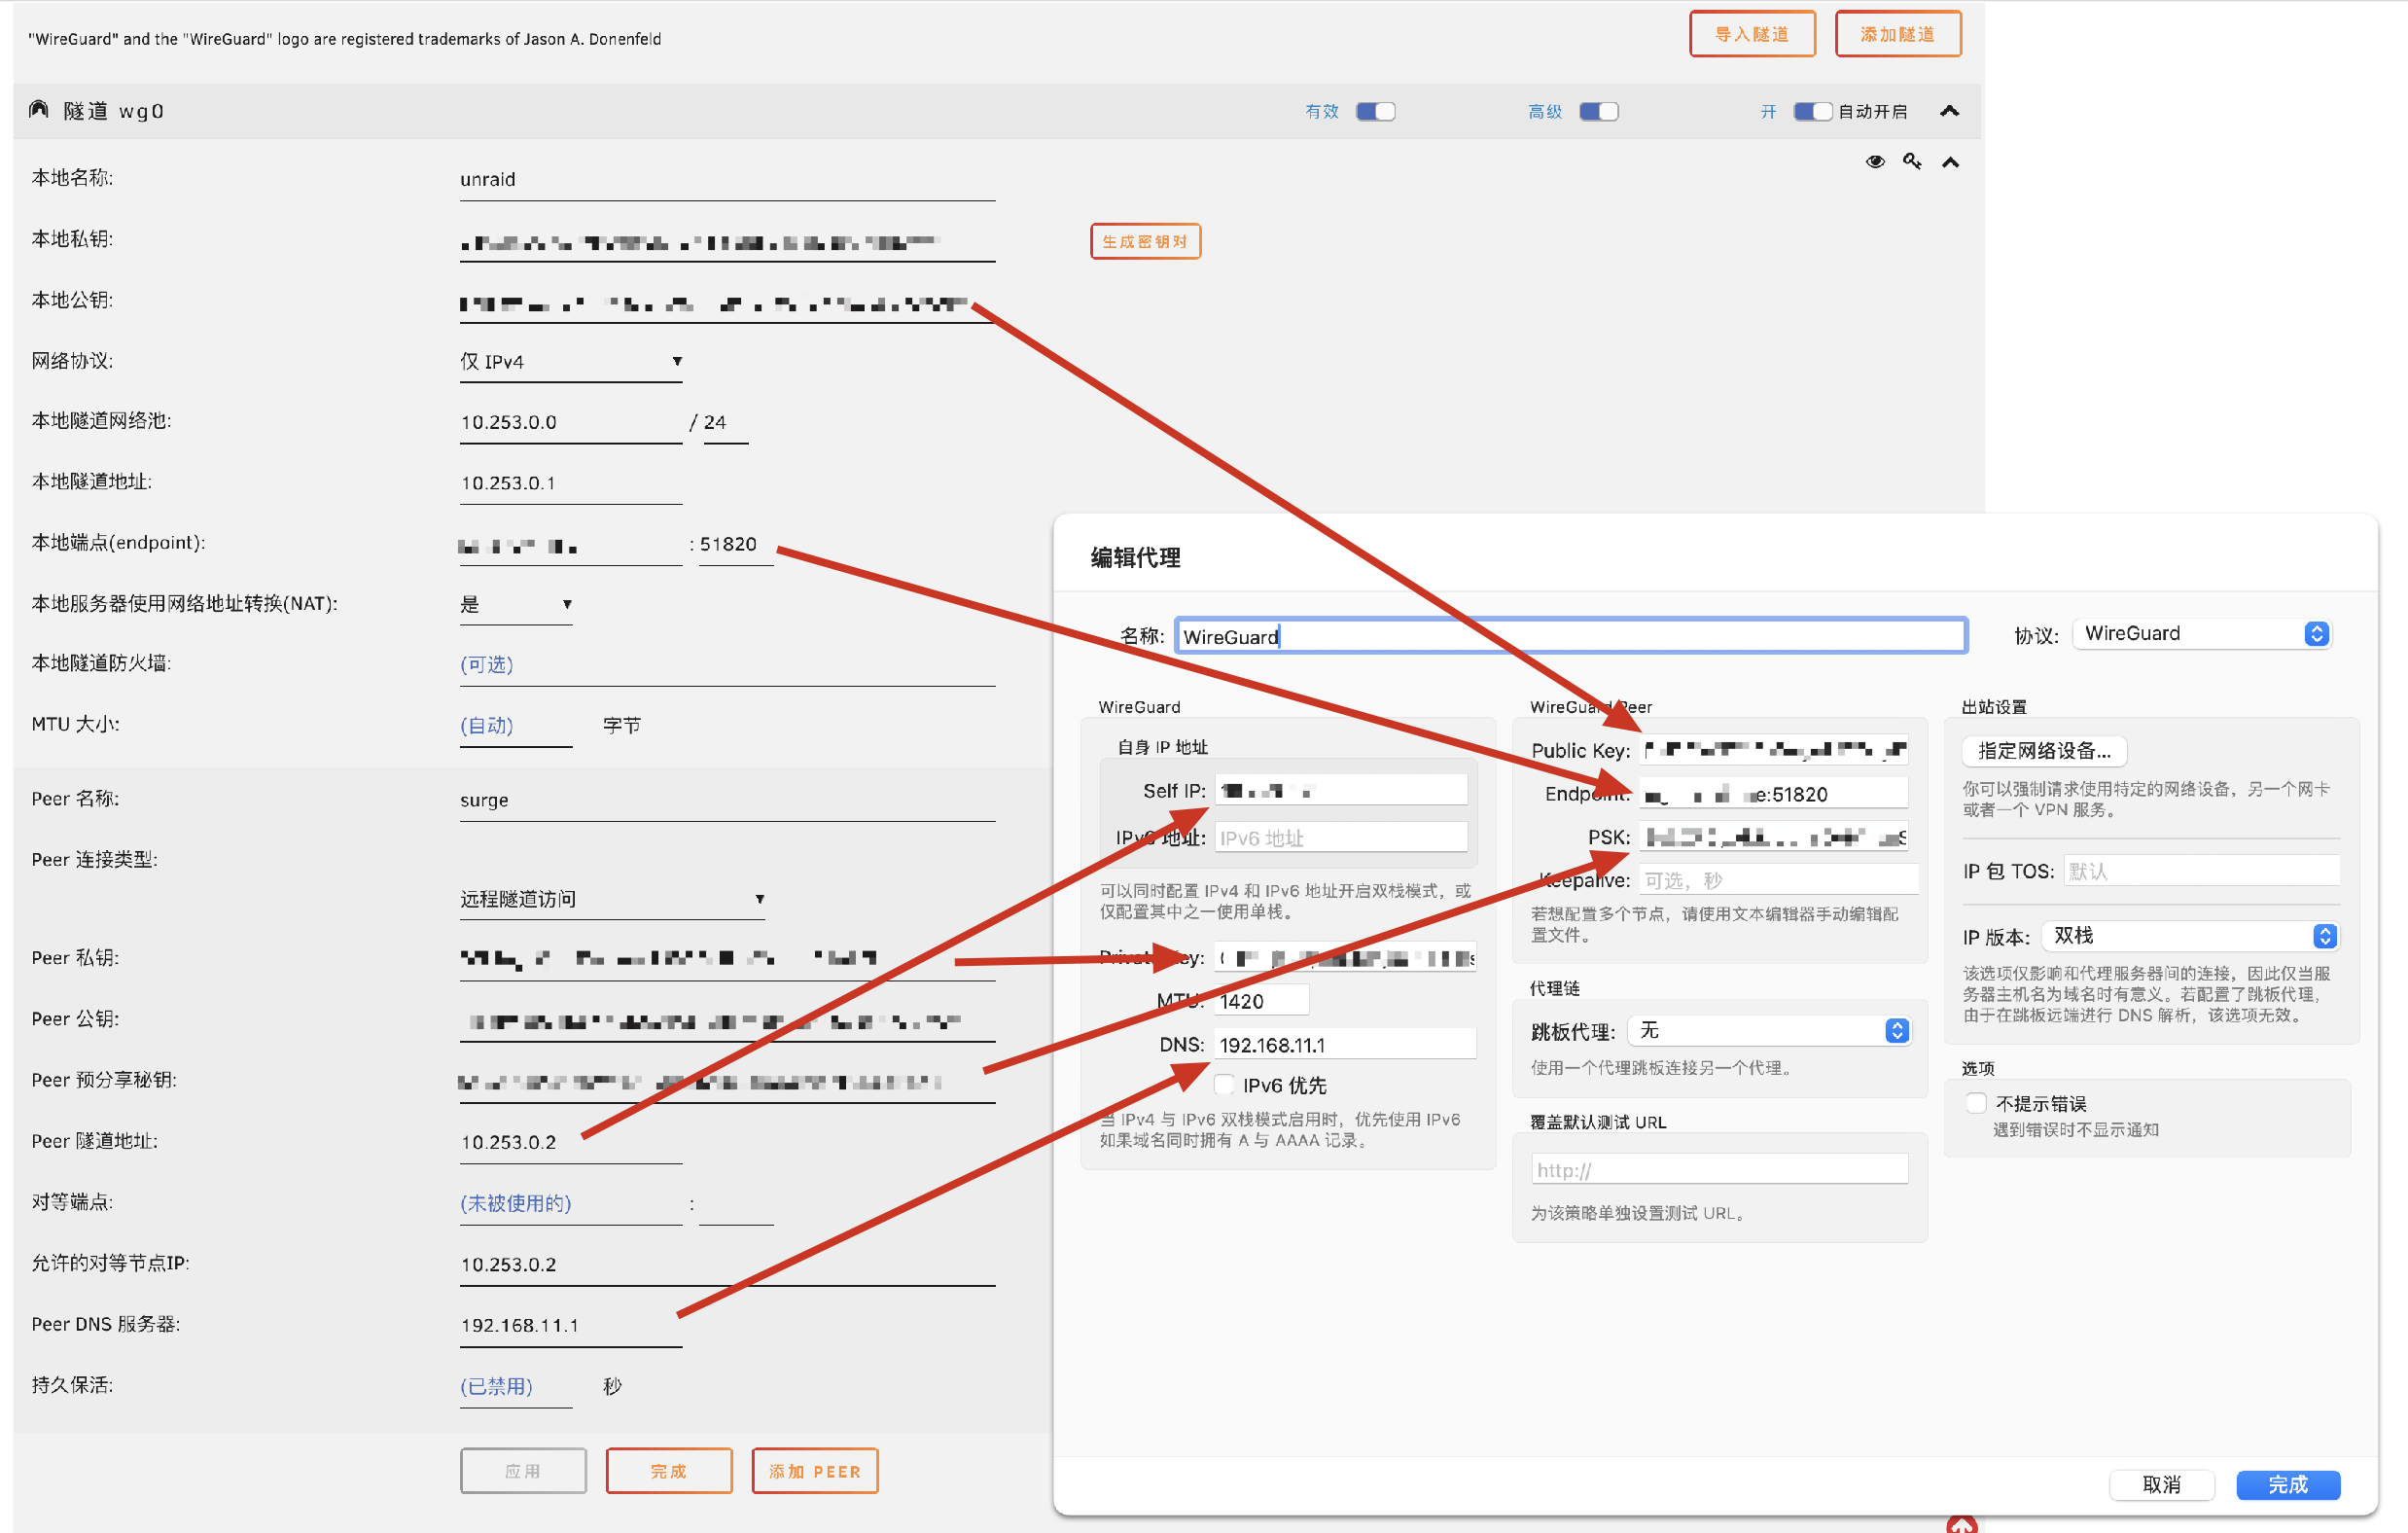Viewport: 2408px width, 1533px height.
Task: Click the 应用 apply button
Action: click(x=523, y=1471)
